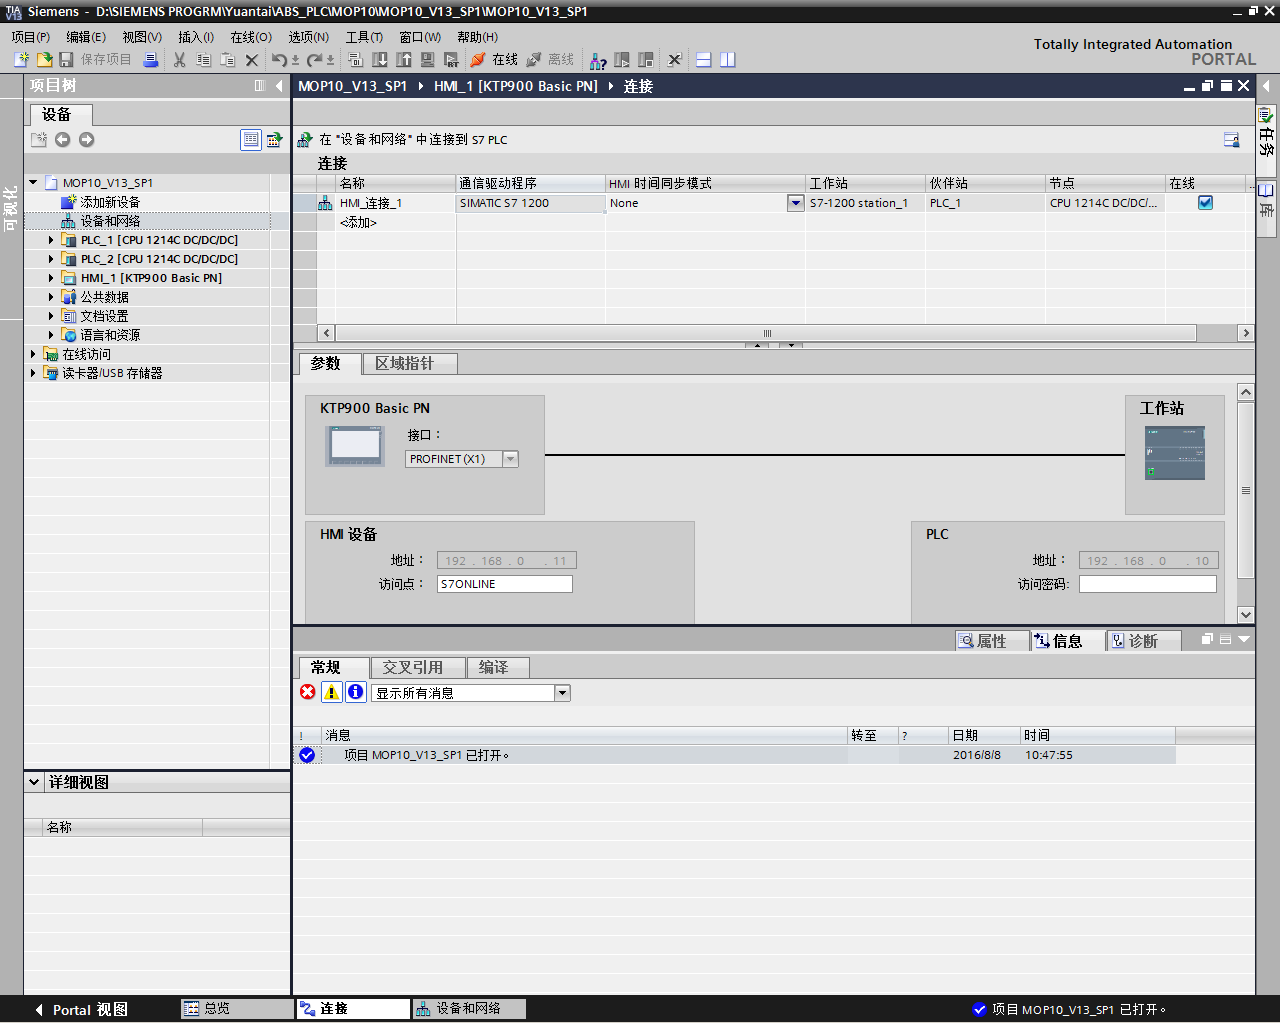Click the delete X toolbar icon
Viewport: 1280px width, 1024px height.
[252, 60]
